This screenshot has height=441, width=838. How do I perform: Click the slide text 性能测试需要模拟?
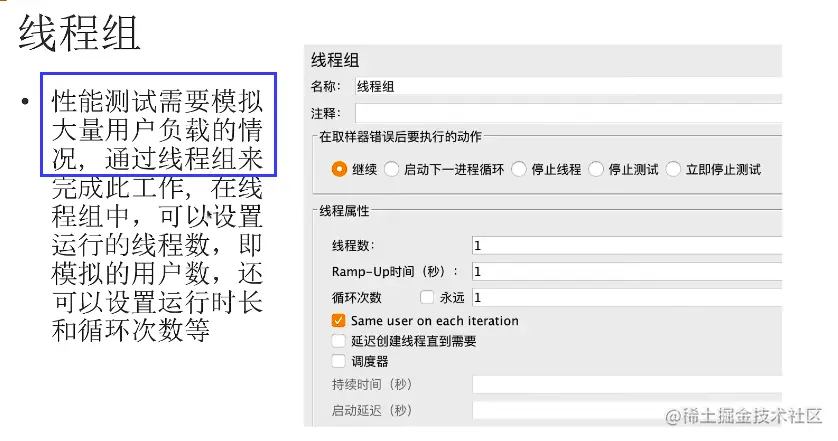pyautogui.click(x=157, y=101)
